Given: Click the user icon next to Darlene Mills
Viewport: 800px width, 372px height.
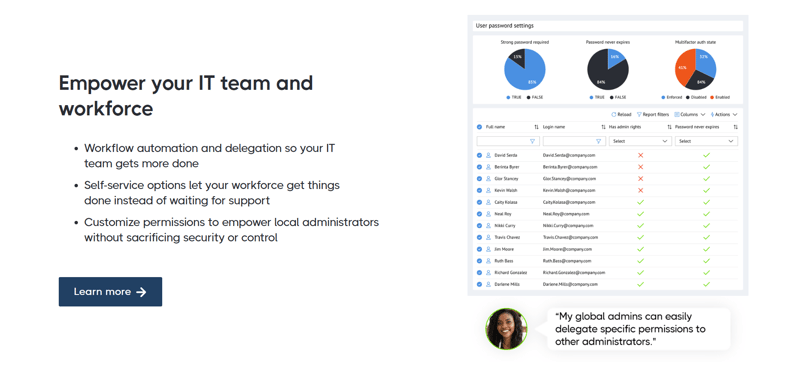Looking at the screenshot, I should pos(488,284).
